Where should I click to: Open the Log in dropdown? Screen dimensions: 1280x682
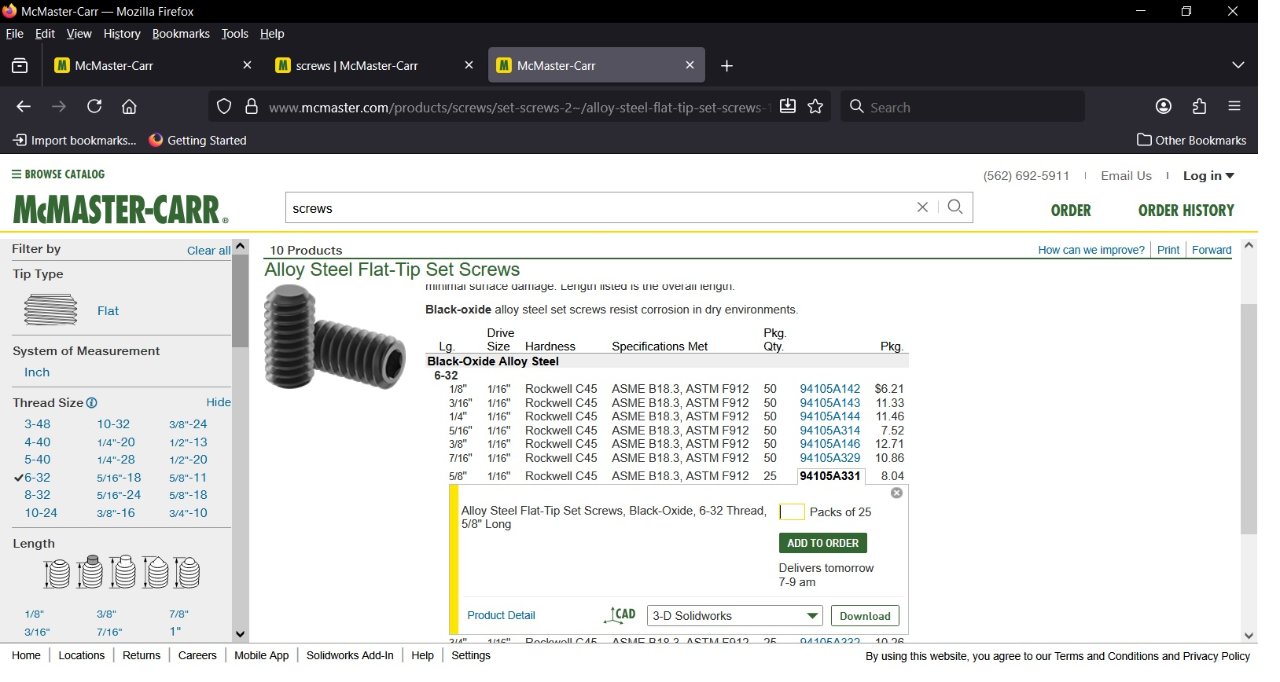tap(1208, 176)
